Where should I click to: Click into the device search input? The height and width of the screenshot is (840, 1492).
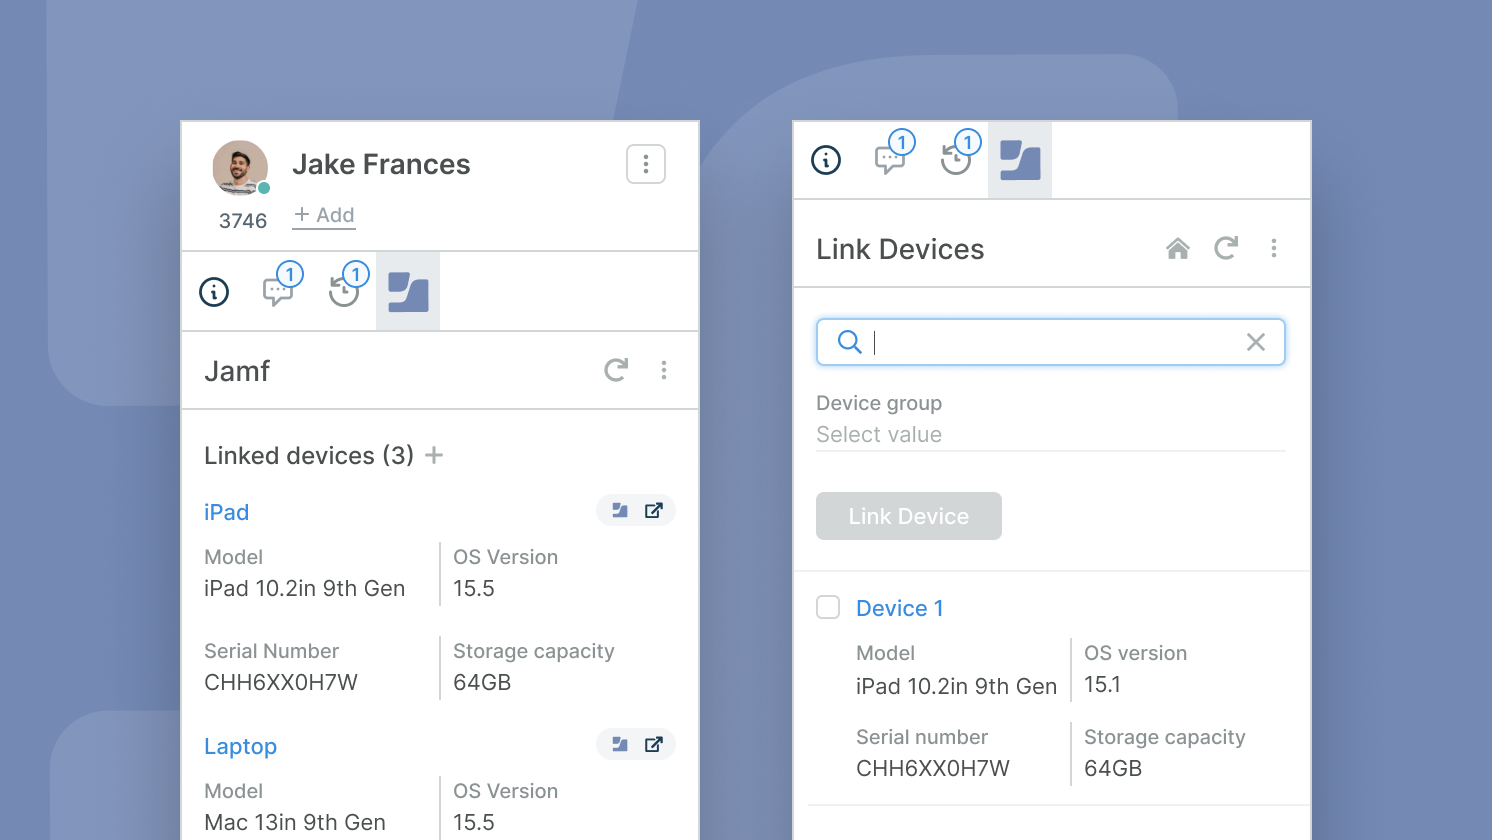pyautogui.click(x=1050, y=342)
